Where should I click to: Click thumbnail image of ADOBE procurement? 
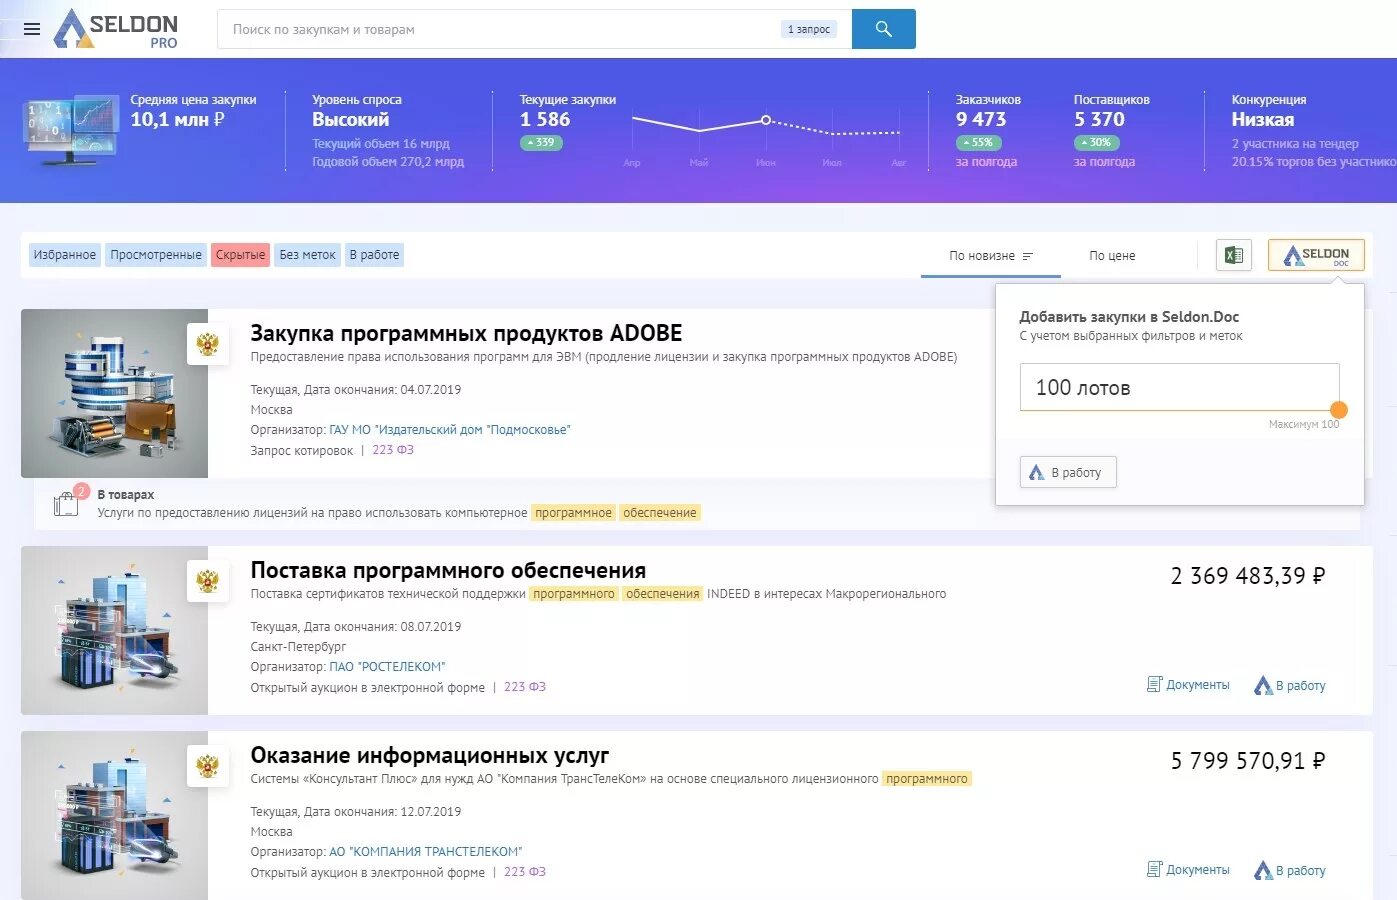click(x=114, y=393)
